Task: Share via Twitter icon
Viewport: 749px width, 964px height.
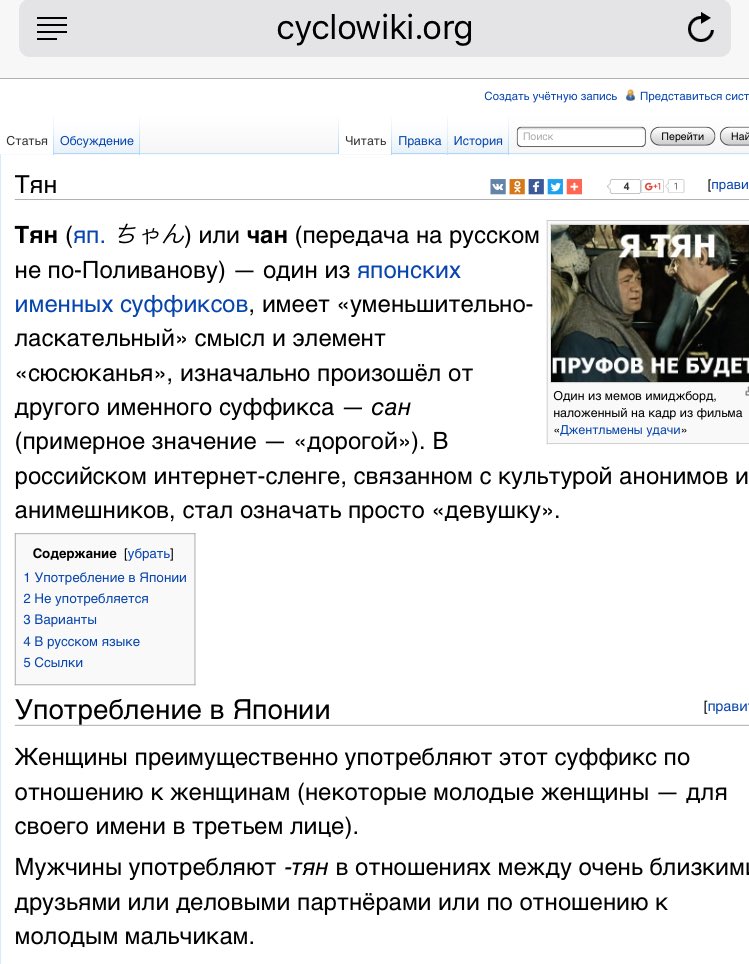Action: point(555,186)
